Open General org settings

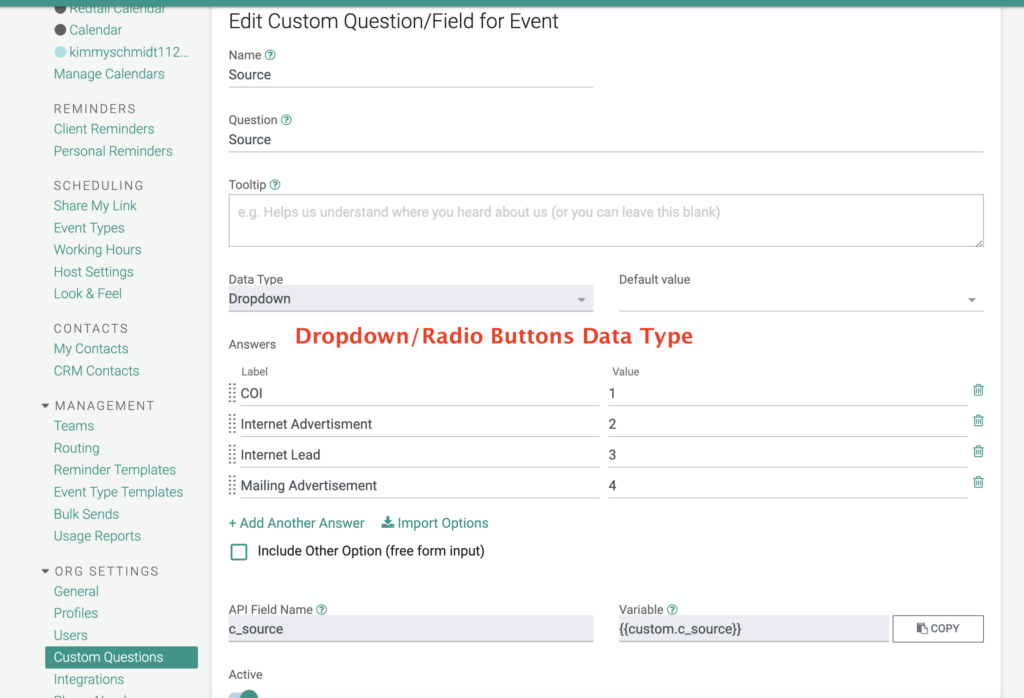[76, 591]
